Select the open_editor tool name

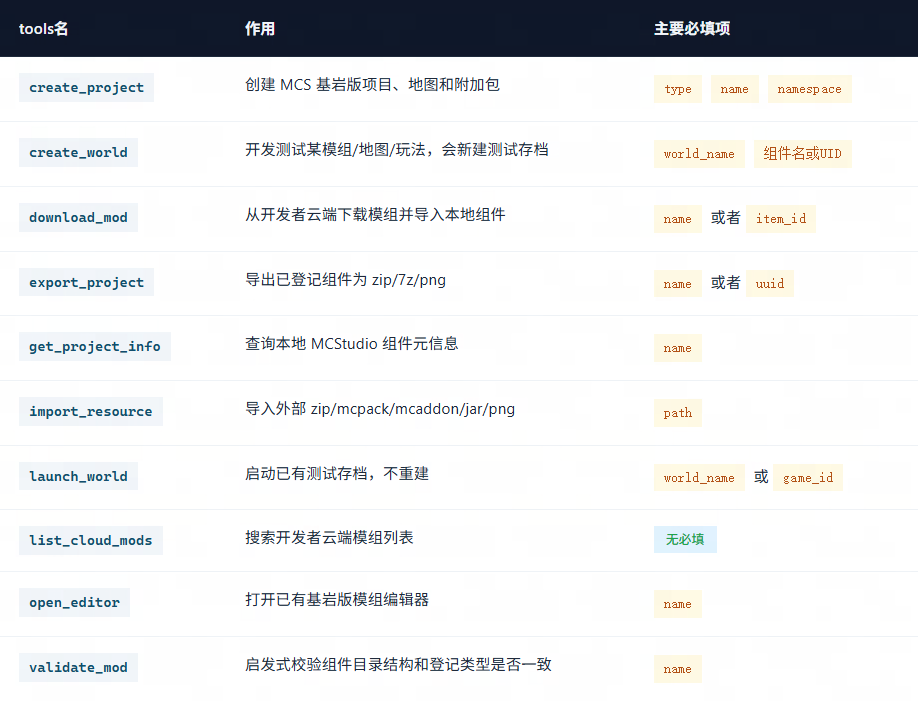pyautogui.click(x=74, y=602)
